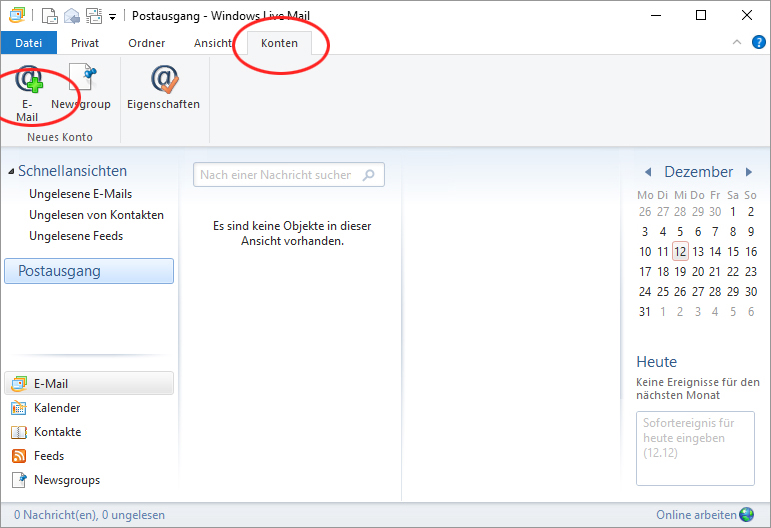The height and width of the screenshot is (528, 771).
Task: Click the Sofortereignis entry box
Action: point(695,447)
